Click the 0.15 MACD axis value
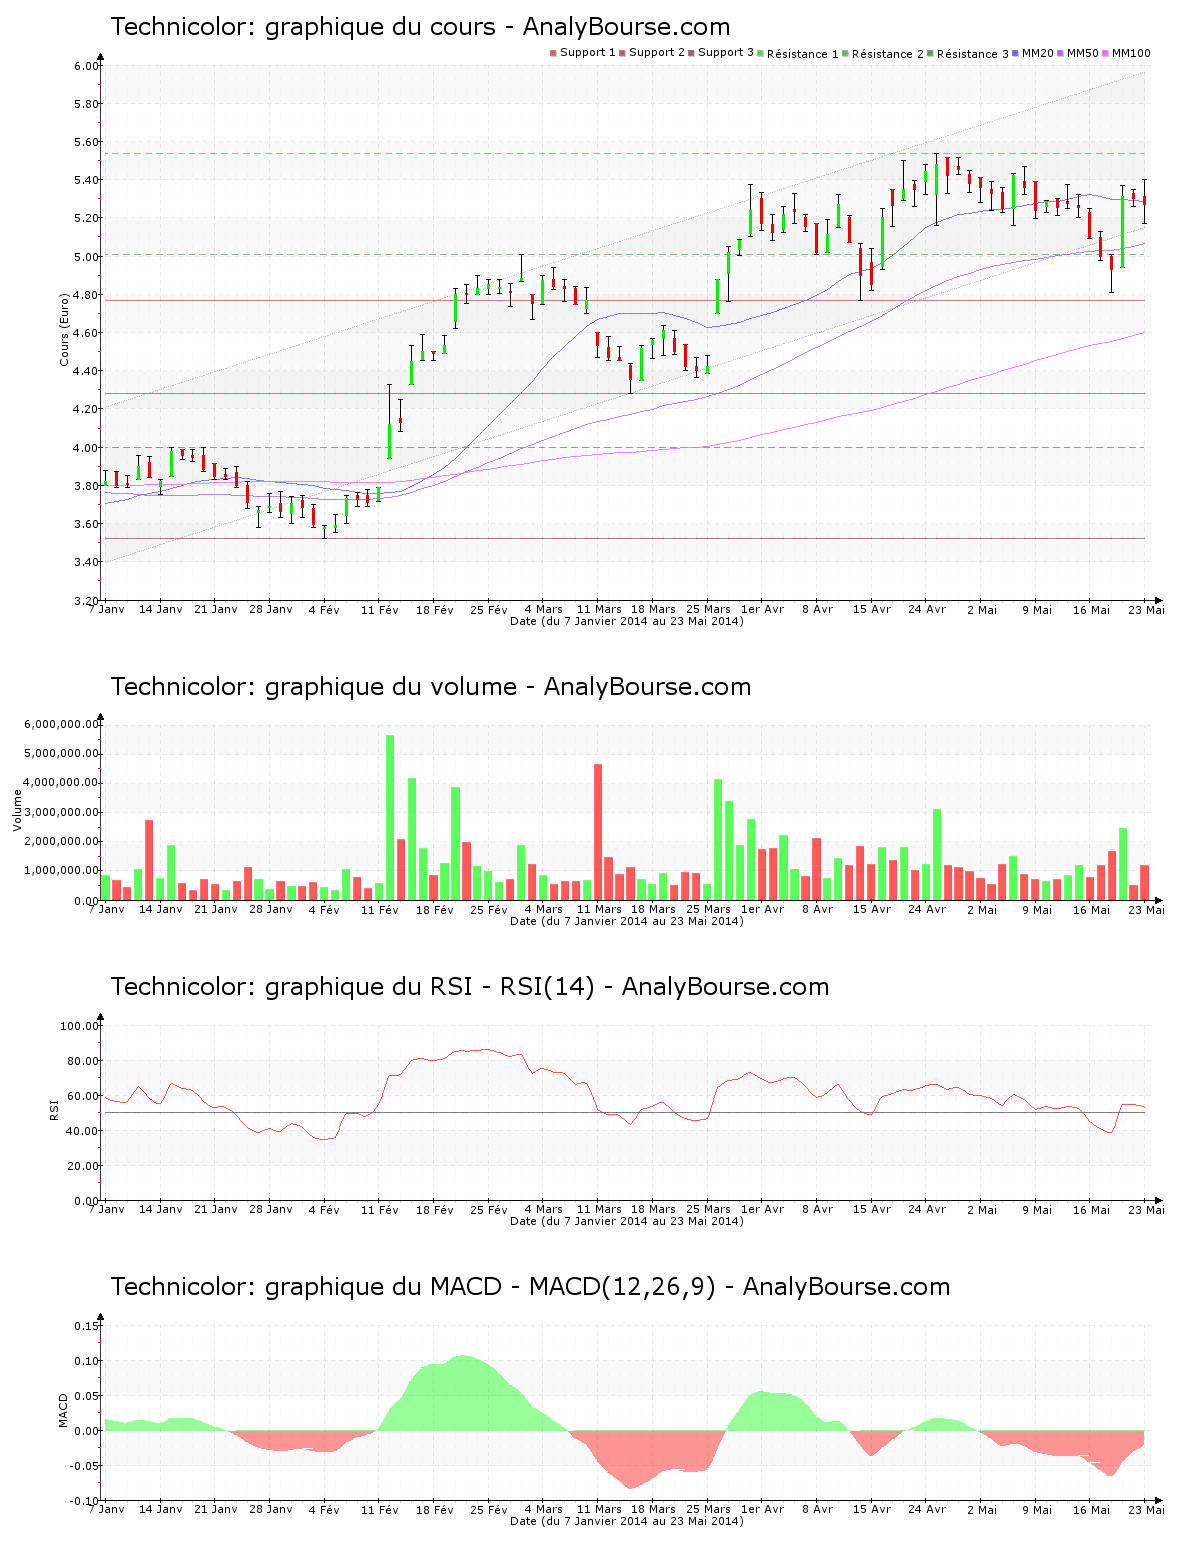The image size is (1200, 1550). coord(87,1326)
